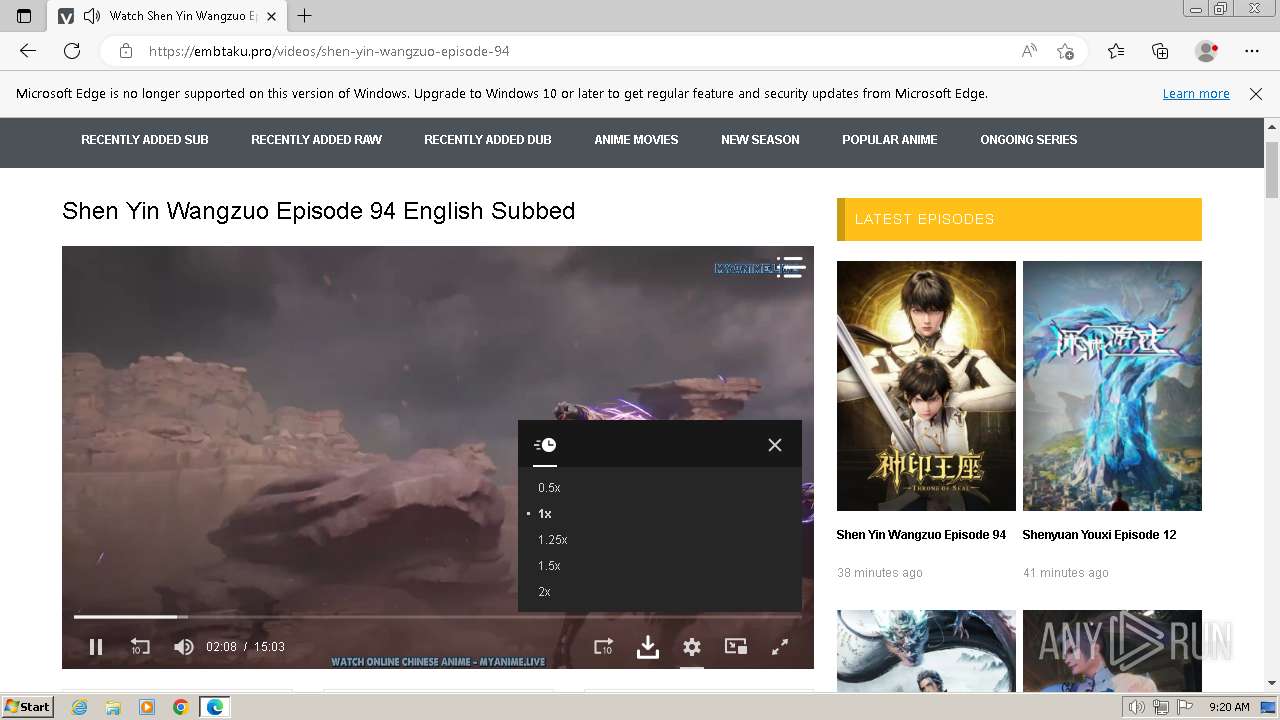
Task: Visit the Popular Anime page
Action: click(890, 140)
